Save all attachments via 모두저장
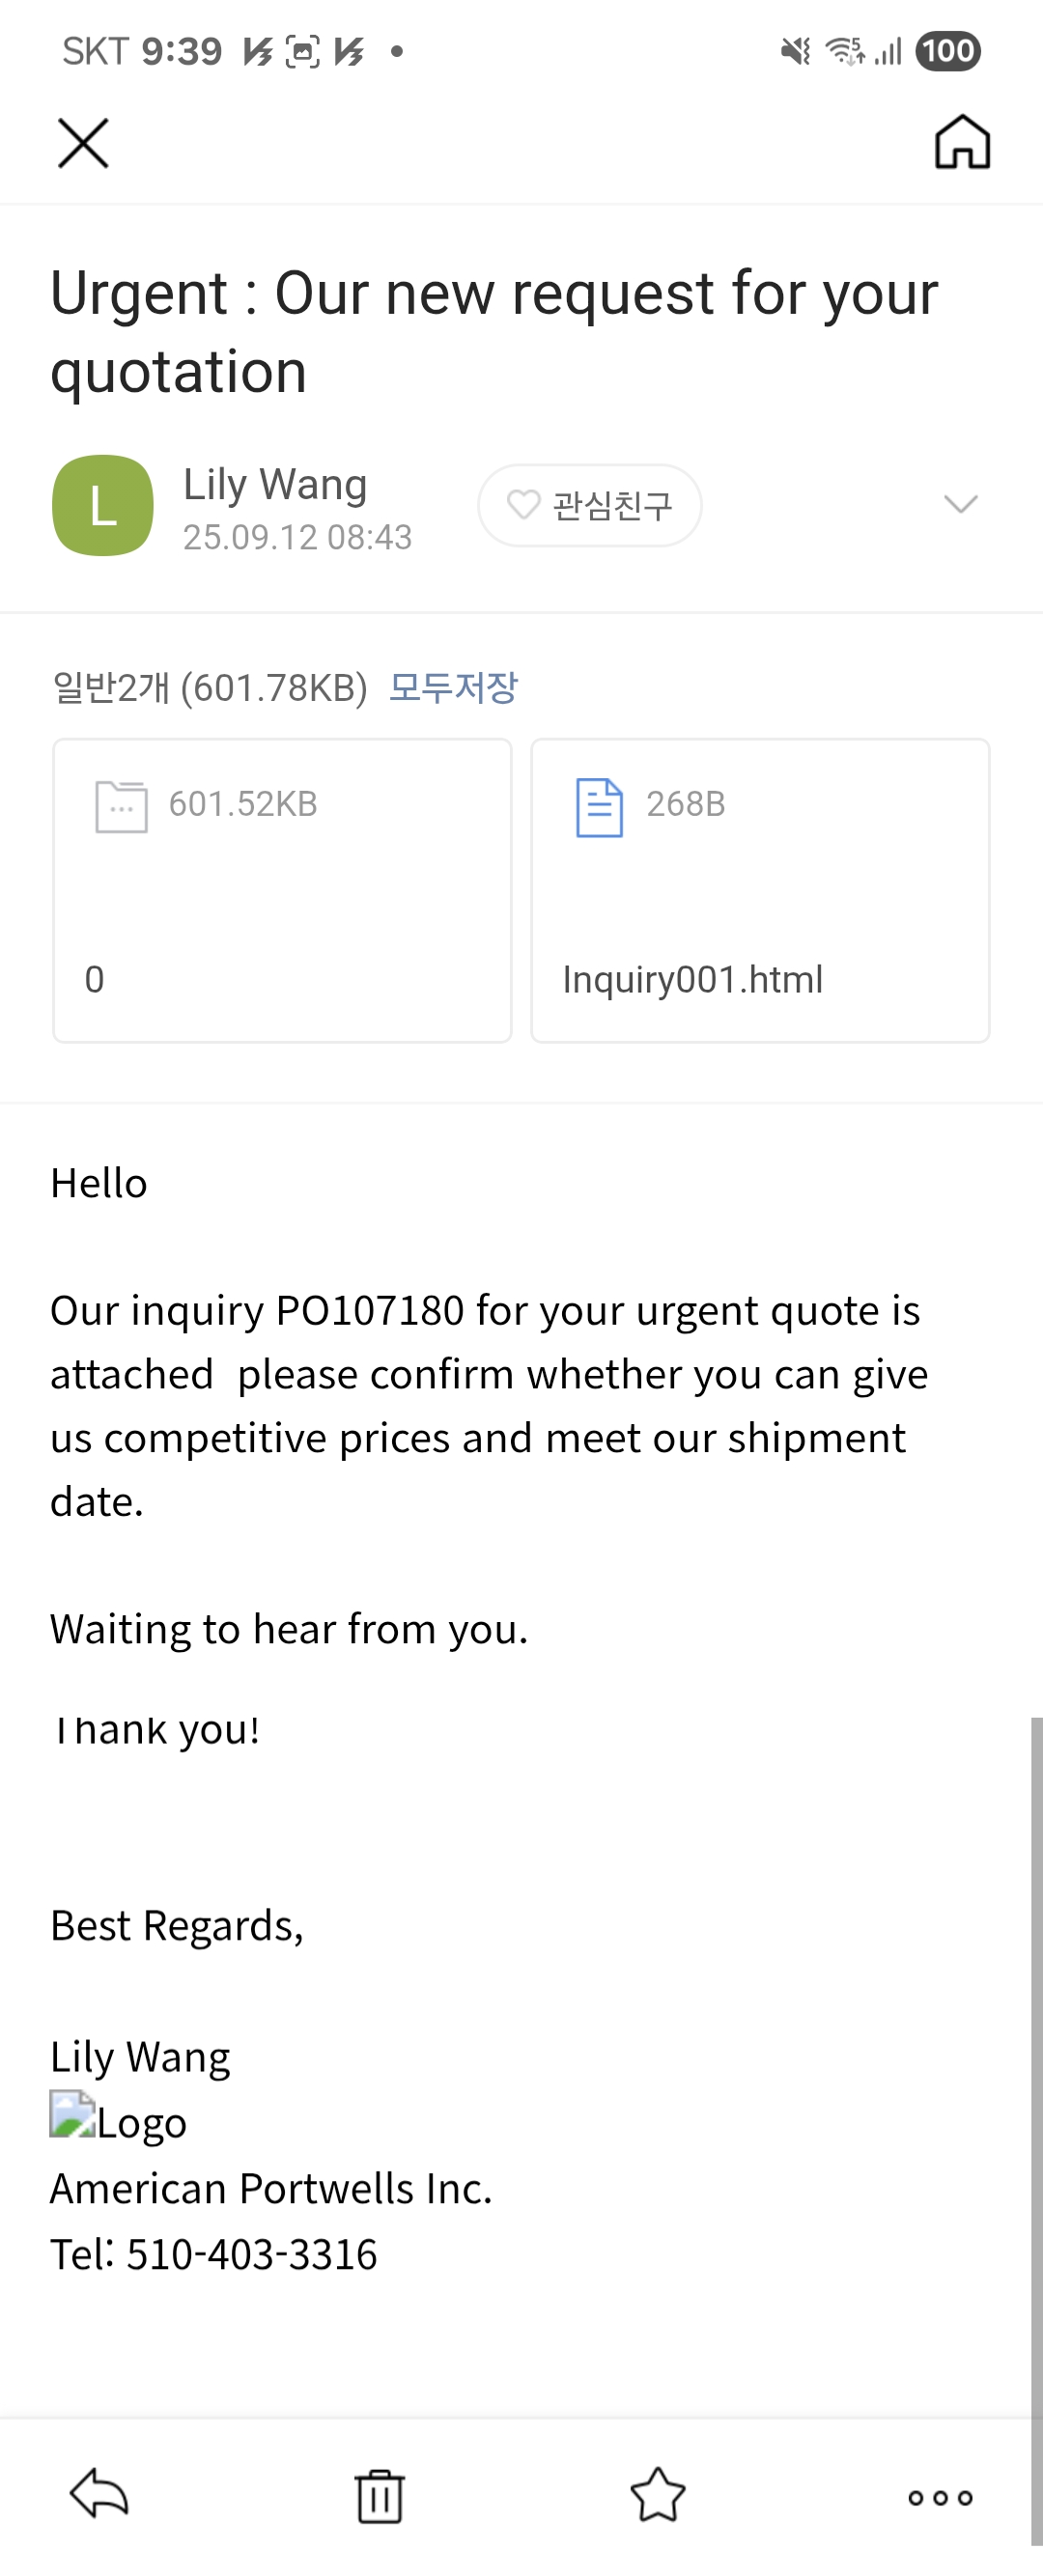Image resolution: width=1043 pixels, height=2576 pixels. point(453,687)
